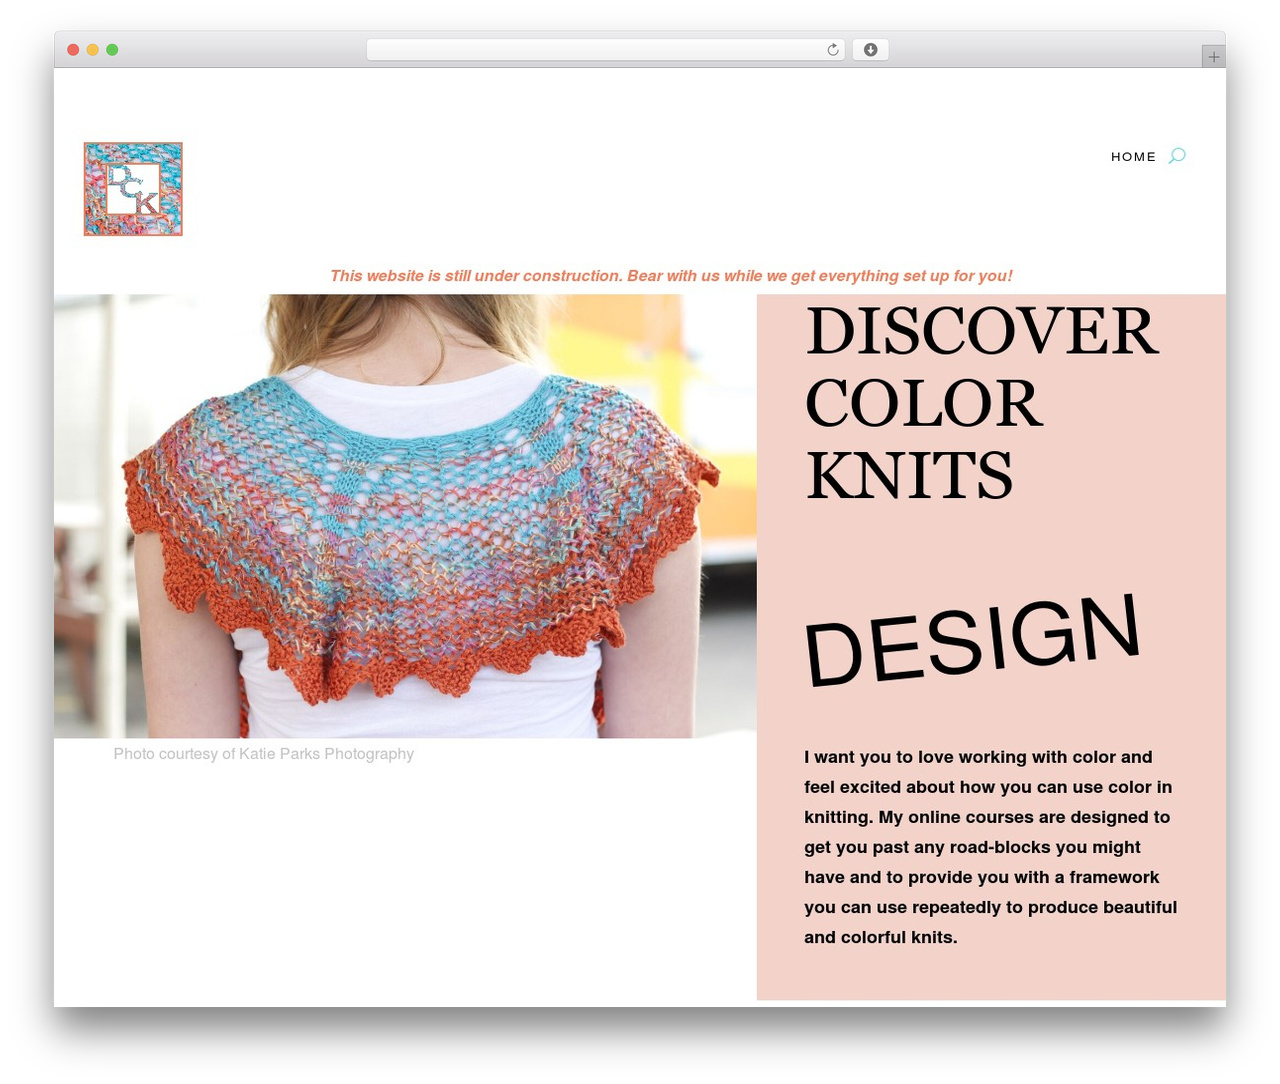Open a new tab with plus button
The height and width of the screenshot is (1084, 1280).
click(1213, 57)
